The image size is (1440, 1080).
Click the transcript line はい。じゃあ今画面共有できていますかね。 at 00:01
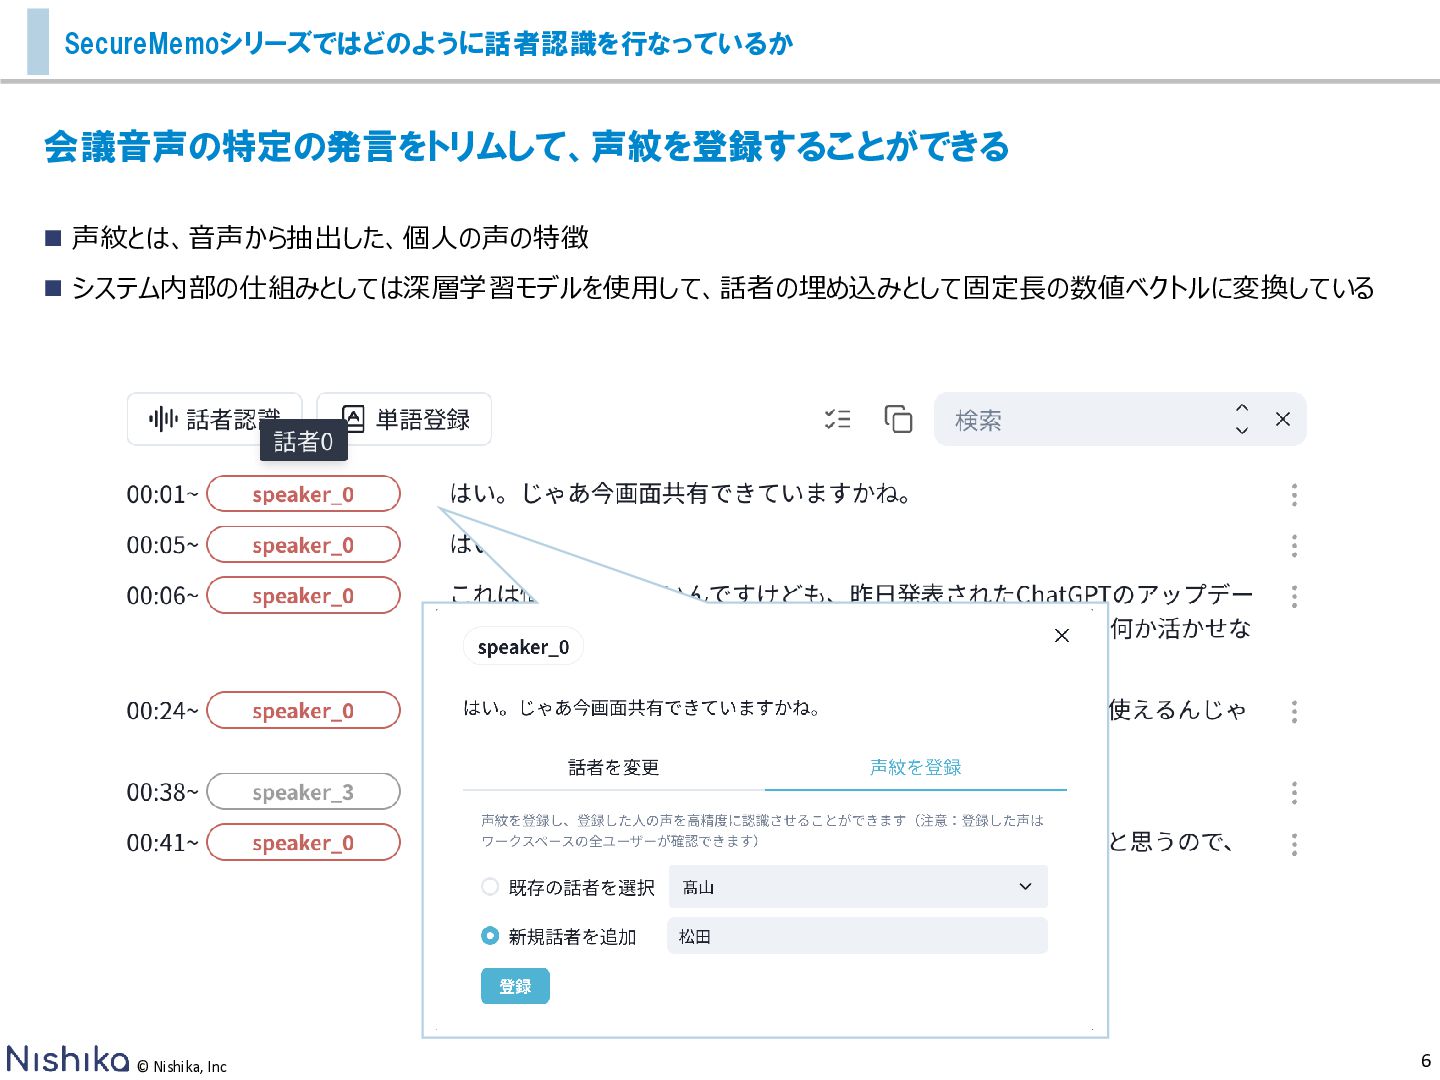click(x=680, y=493)
